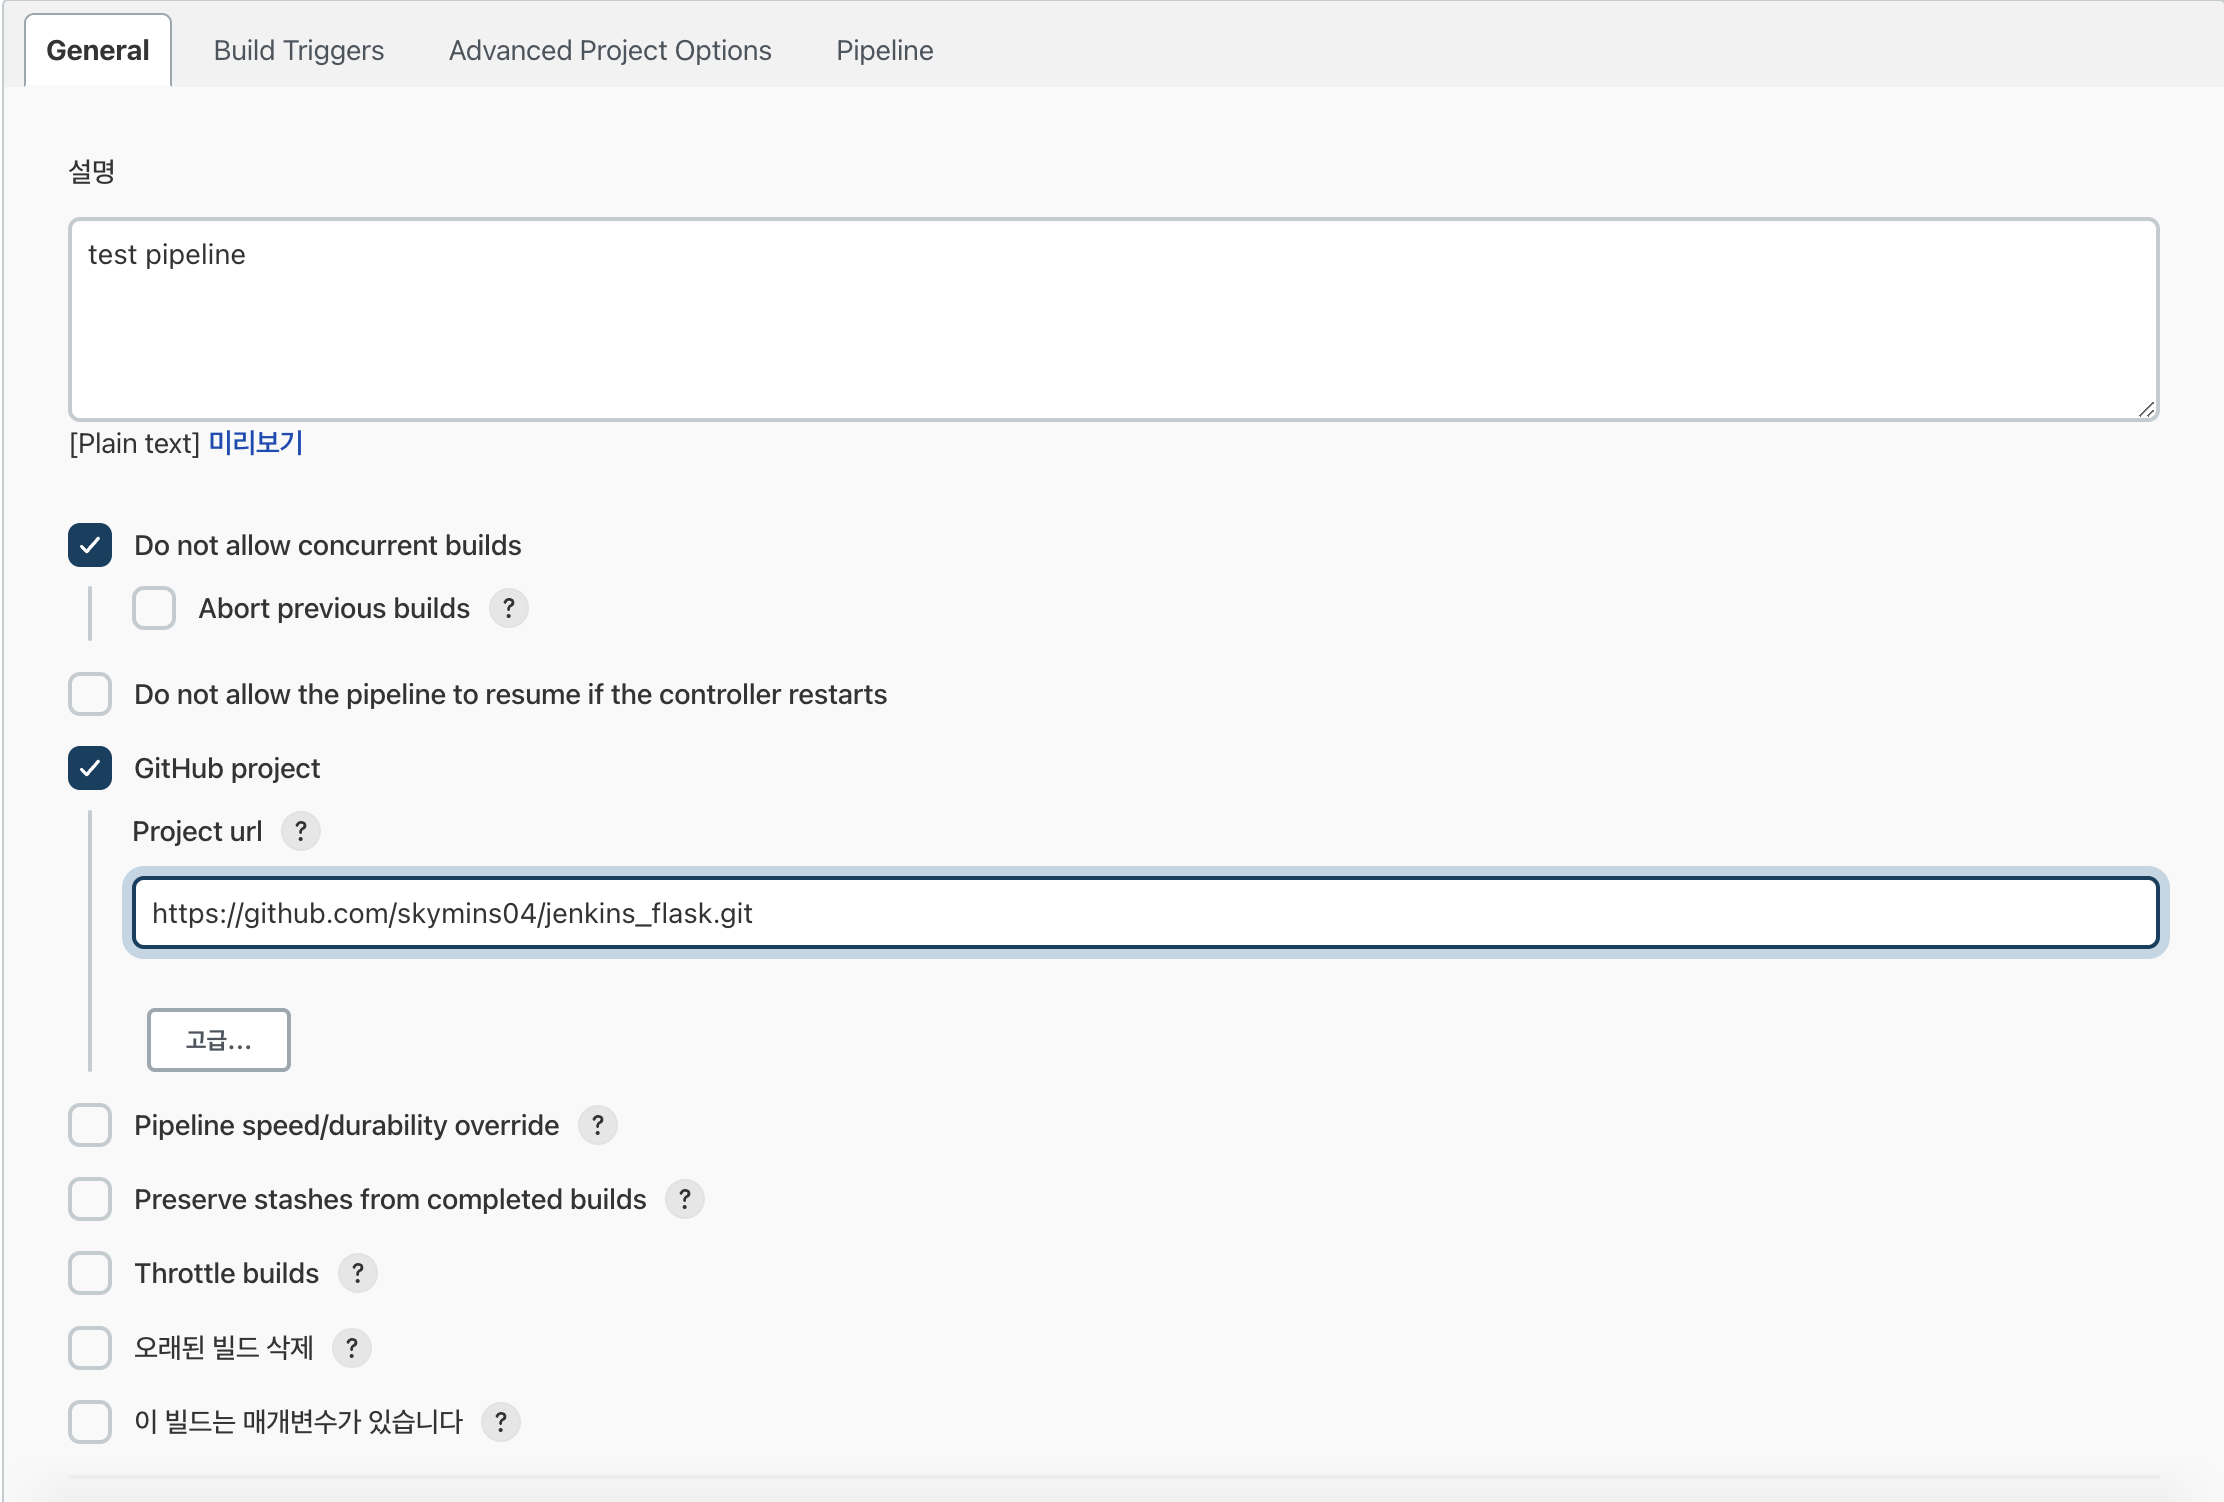Open help for 오래된 빌드 삭제
The width and height of the screenshot is (2224, 1502).
(351, 1347)
